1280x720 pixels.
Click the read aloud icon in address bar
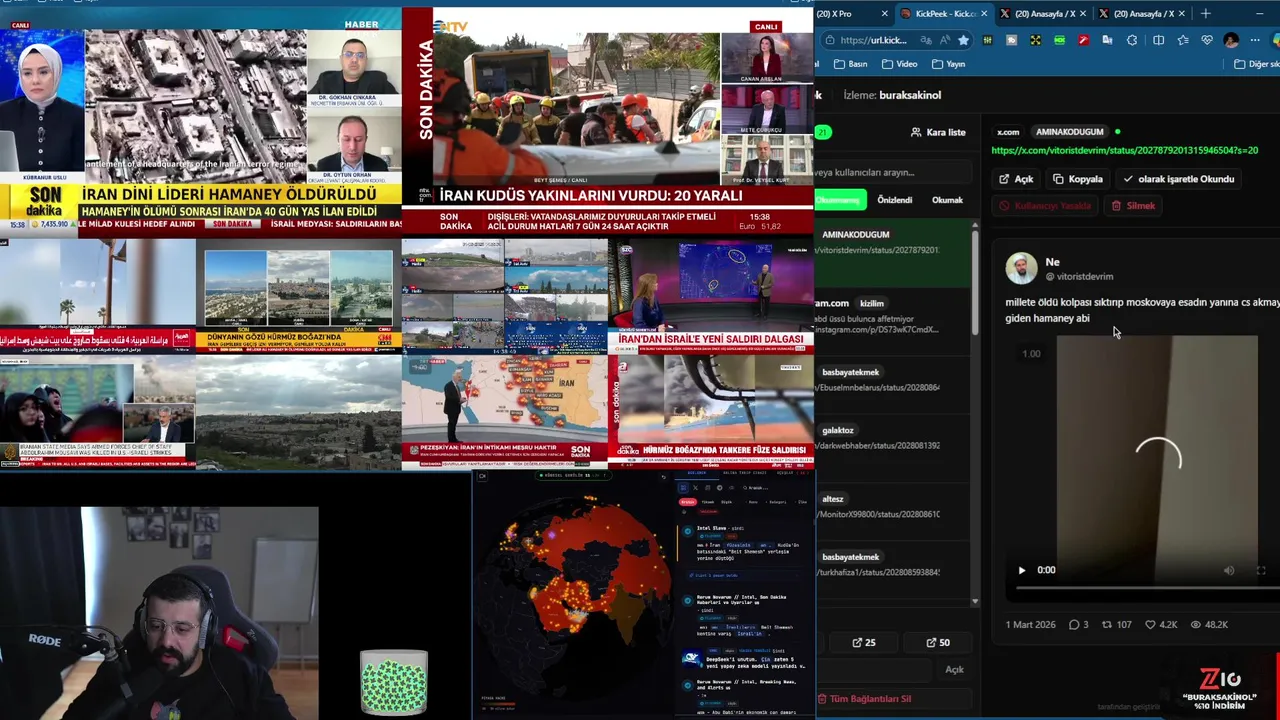pyautogui.click(x=945, y=40)
